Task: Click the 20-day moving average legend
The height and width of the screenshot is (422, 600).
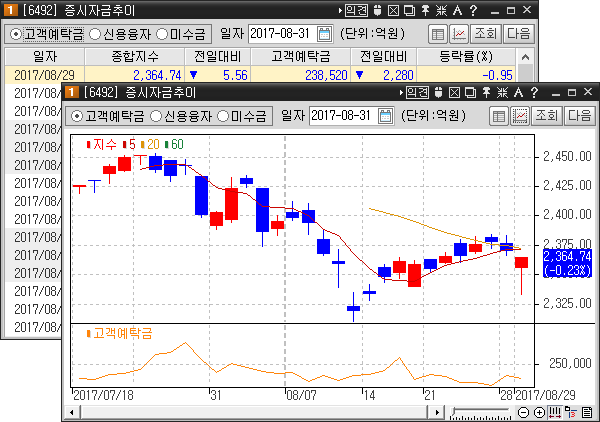Action: coord(150,144)
